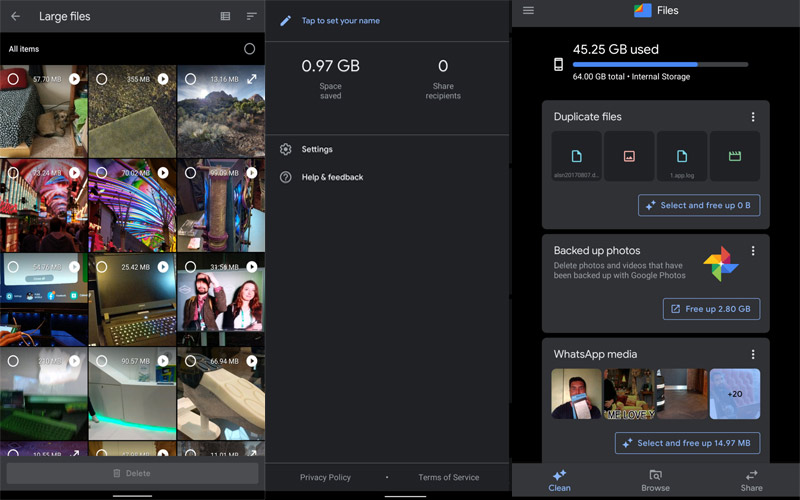Open the sort options icon
The width and height of the screenshot is (800, 500).
251,16
